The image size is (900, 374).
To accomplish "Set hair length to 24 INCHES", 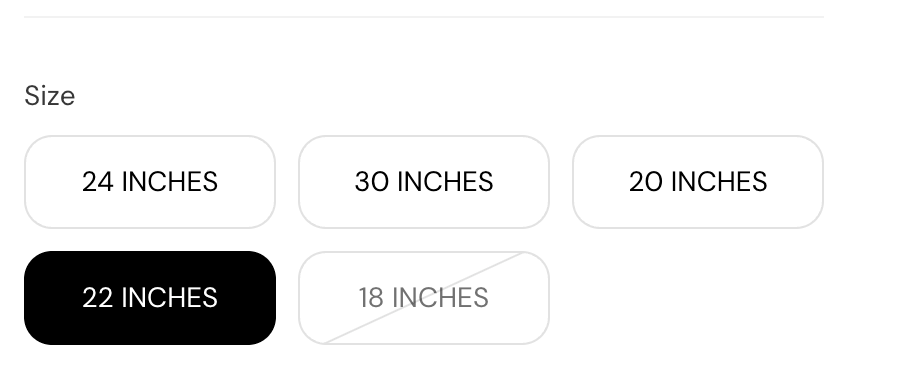I will point(150,182).
